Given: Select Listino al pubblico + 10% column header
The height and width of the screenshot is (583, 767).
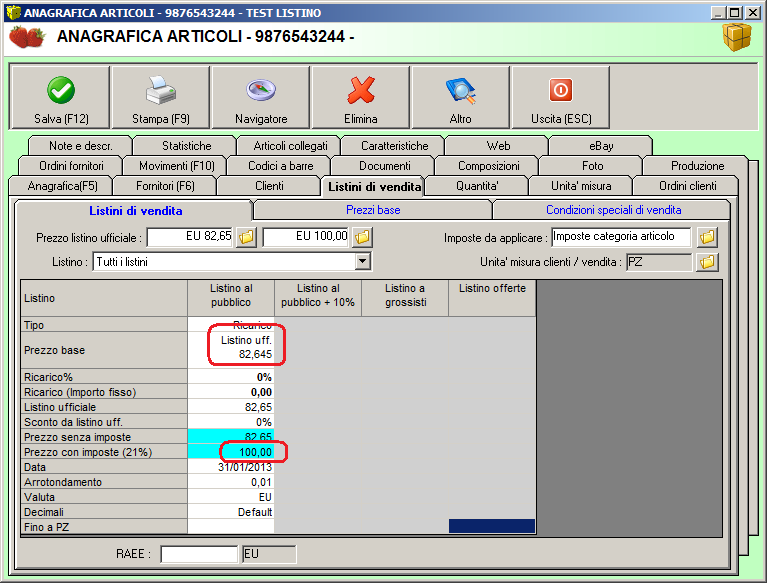Looking at the screenshot, I should pyautogui.click(x=318, y=298).
